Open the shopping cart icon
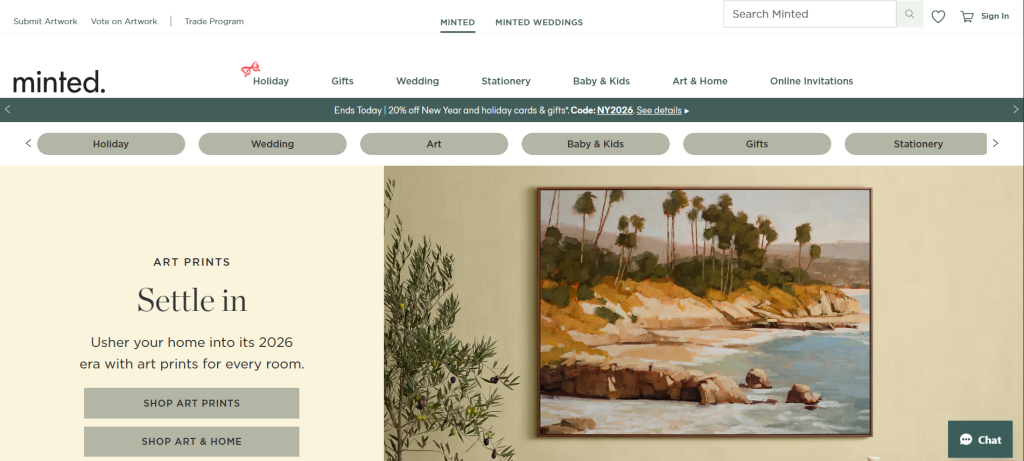The image size is (1024, 461). [x=967, y=16]
